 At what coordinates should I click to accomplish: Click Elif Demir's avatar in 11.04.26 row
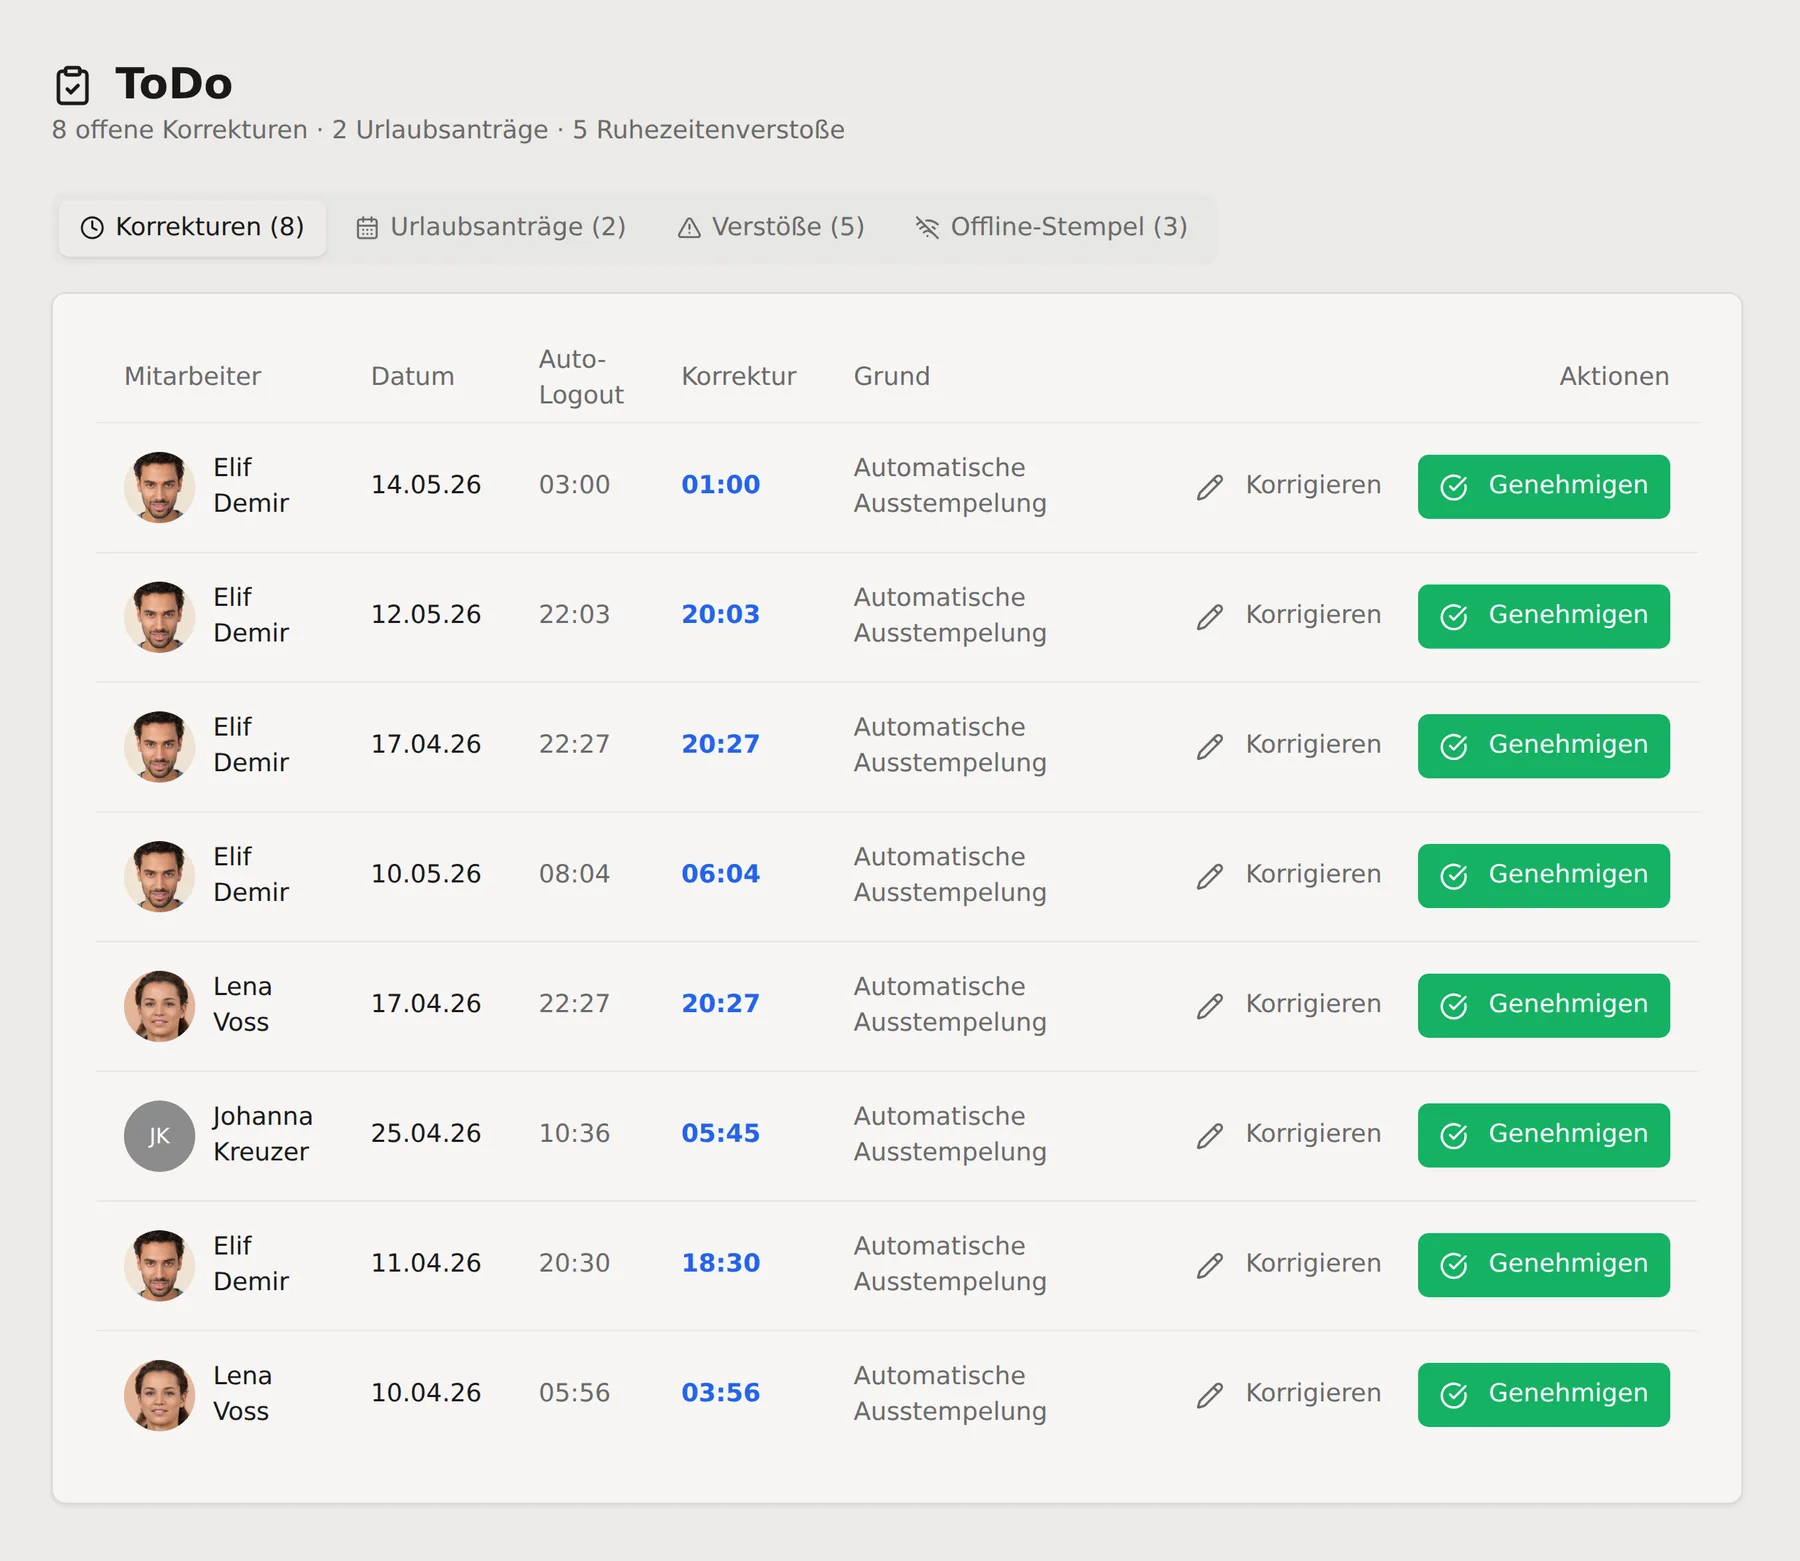159,1265
